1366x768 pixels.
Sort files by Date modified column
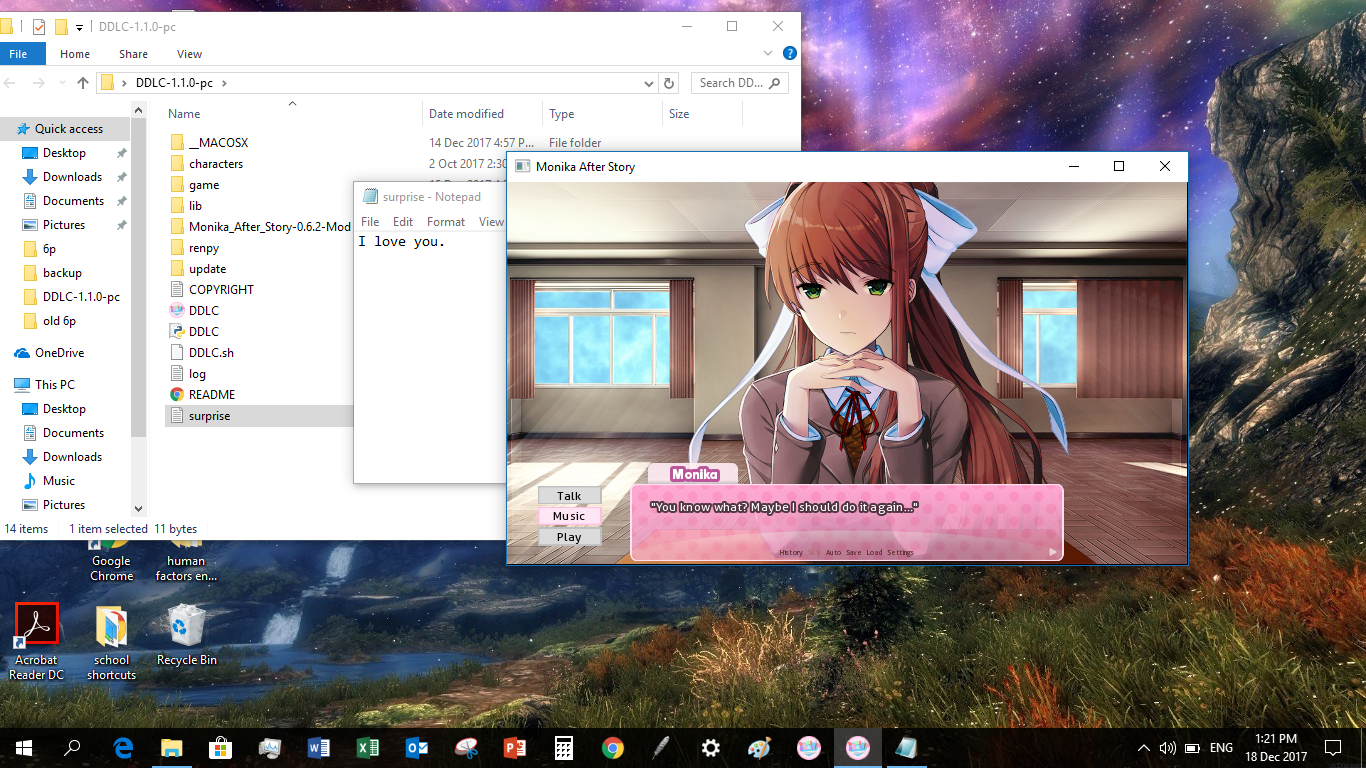click(x=466, y=114)
